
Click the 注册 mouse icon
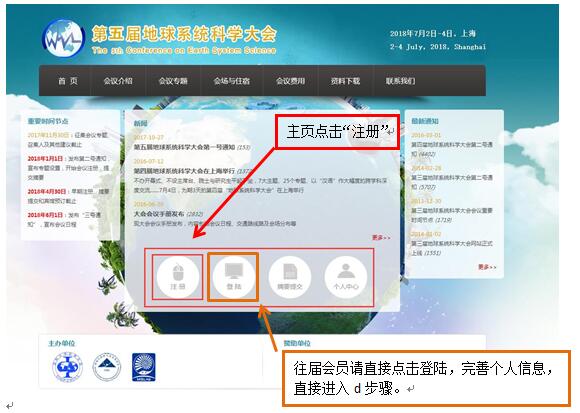[178, 277]
